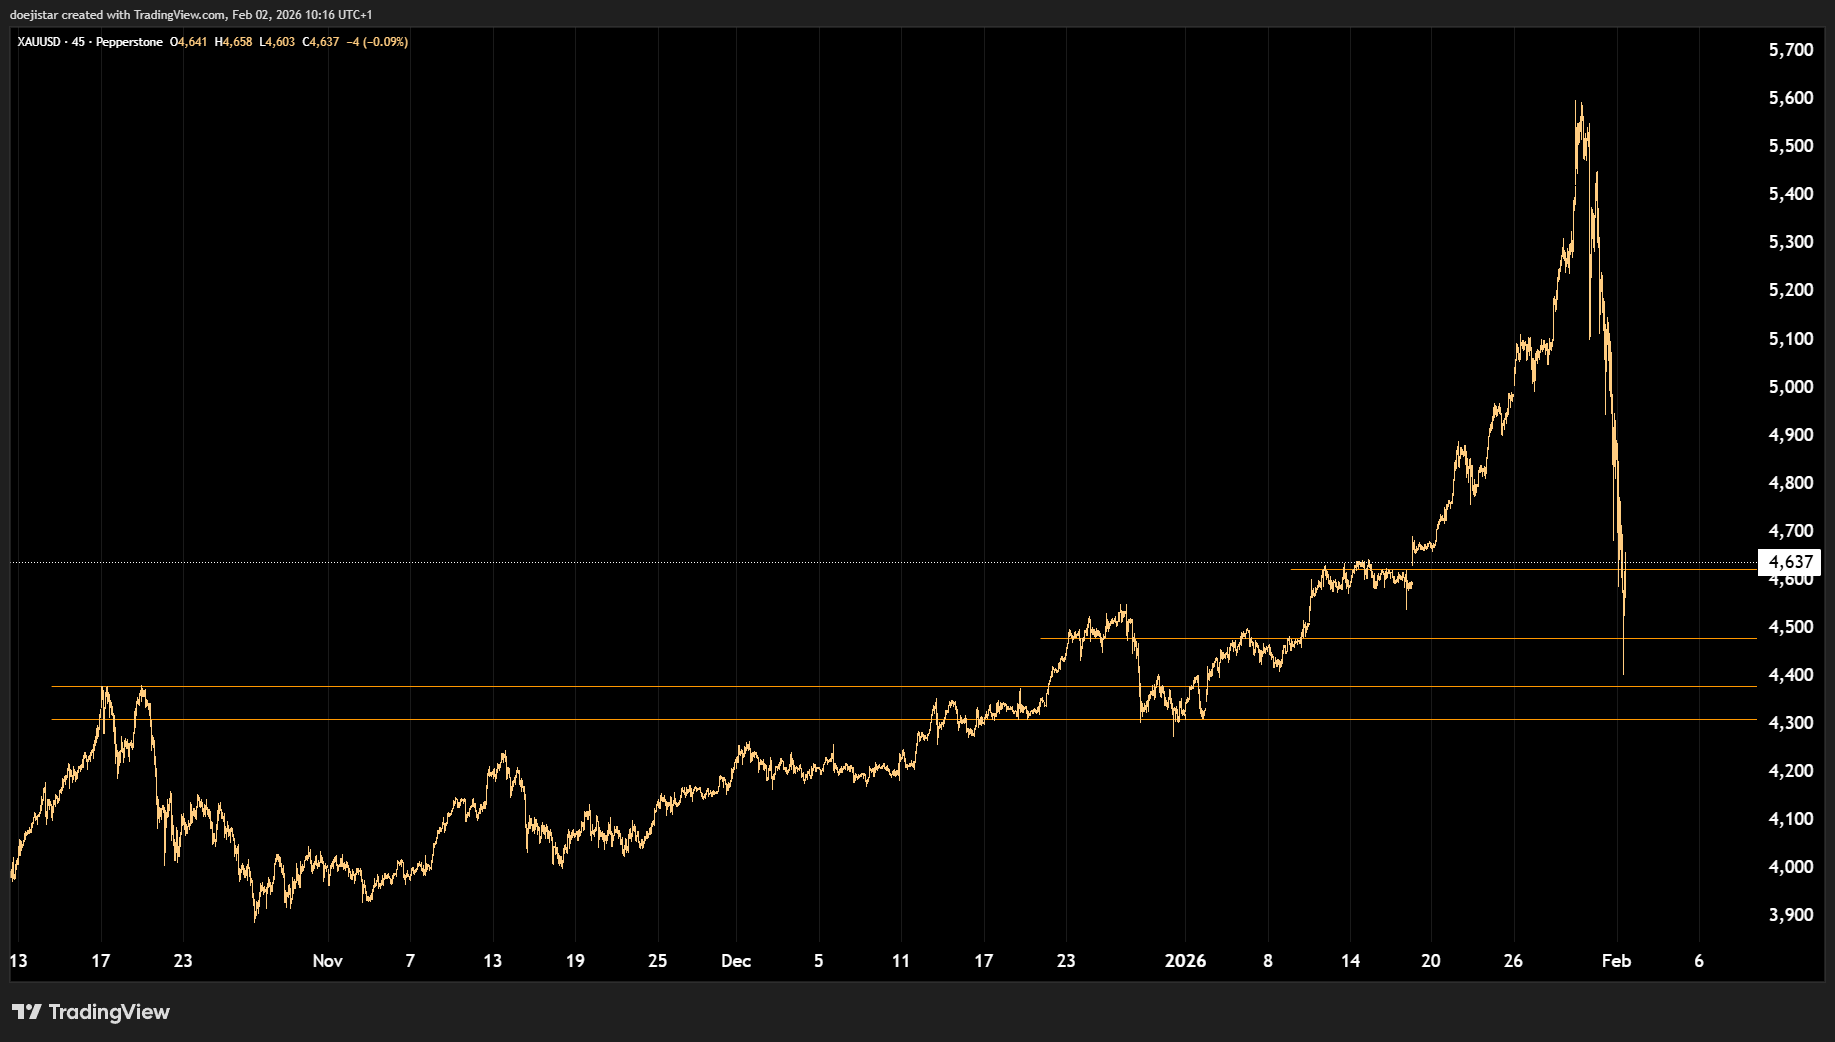
Task: Click the Nov label on time axis
Action: pos(327,961)
